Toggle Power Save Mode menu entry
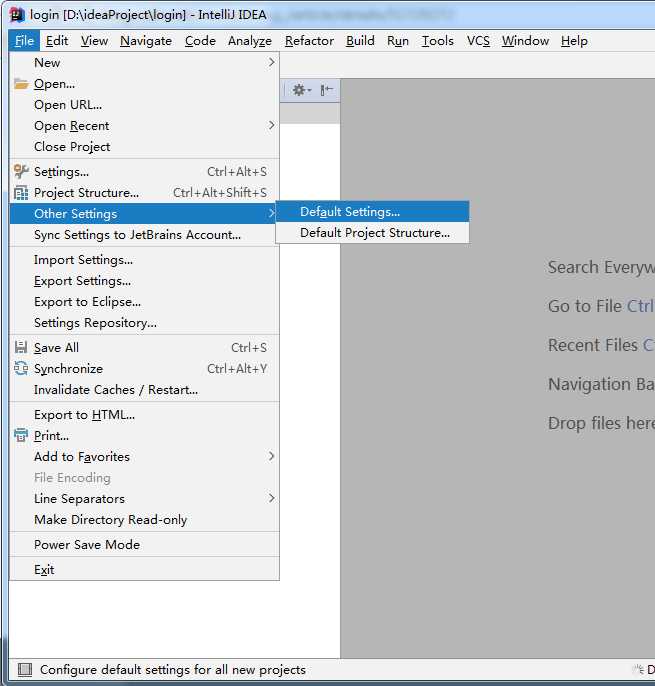 [x=144, y=544]
